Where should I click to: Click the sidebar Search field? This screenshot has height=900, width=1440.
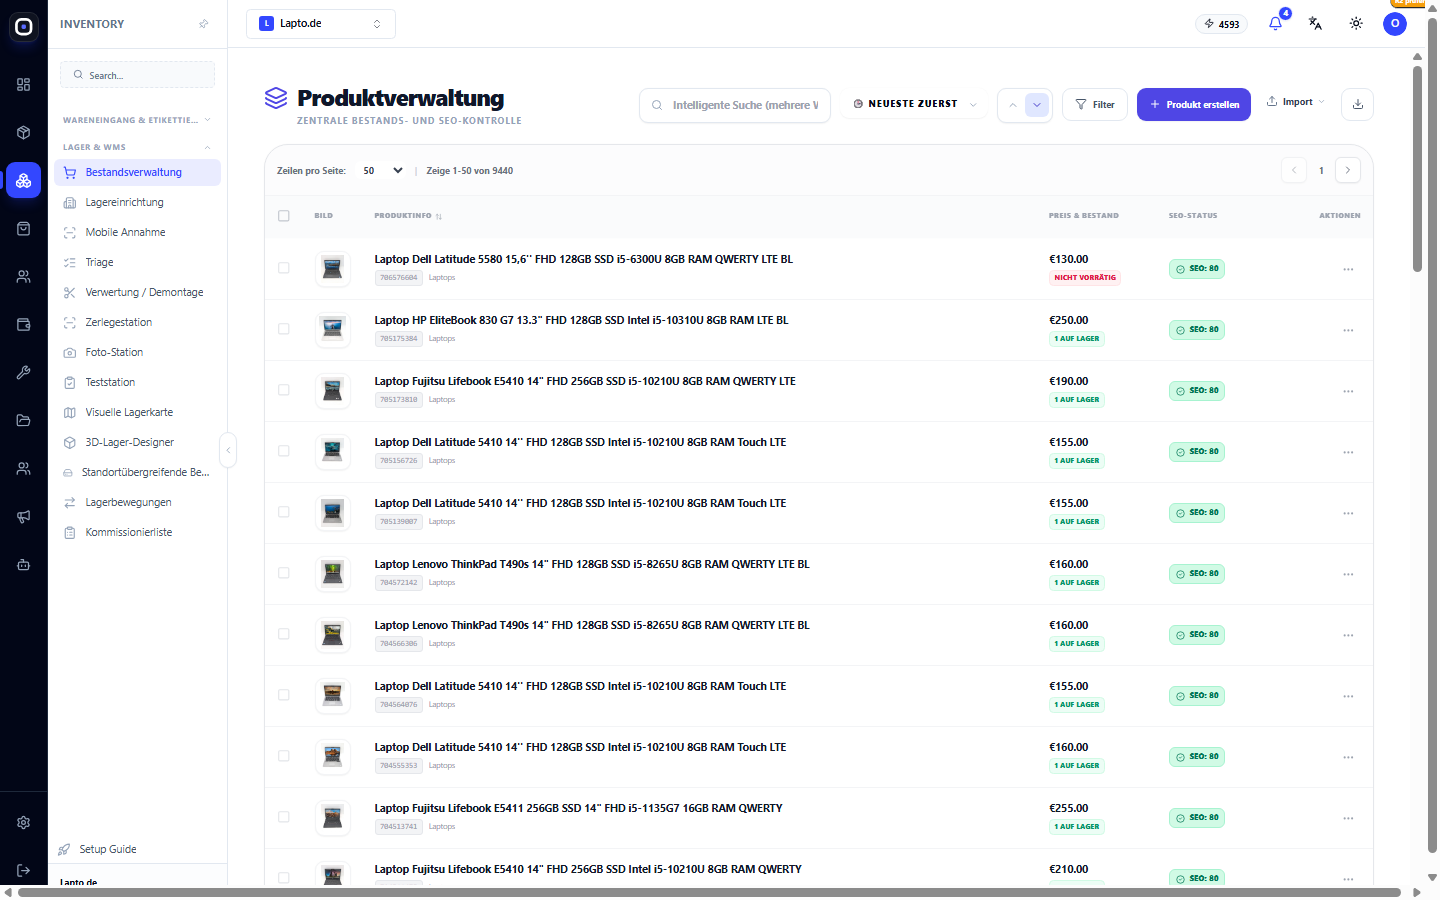[x=137, y=75]
